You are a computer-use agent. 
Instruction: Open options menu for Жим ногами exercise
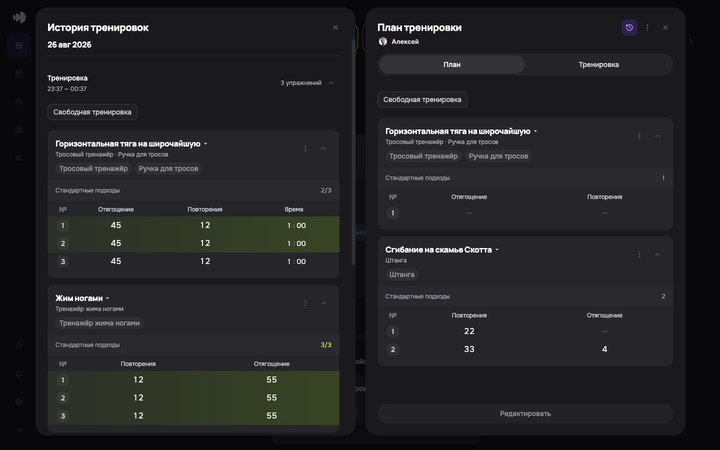click(x=305, y=303)
